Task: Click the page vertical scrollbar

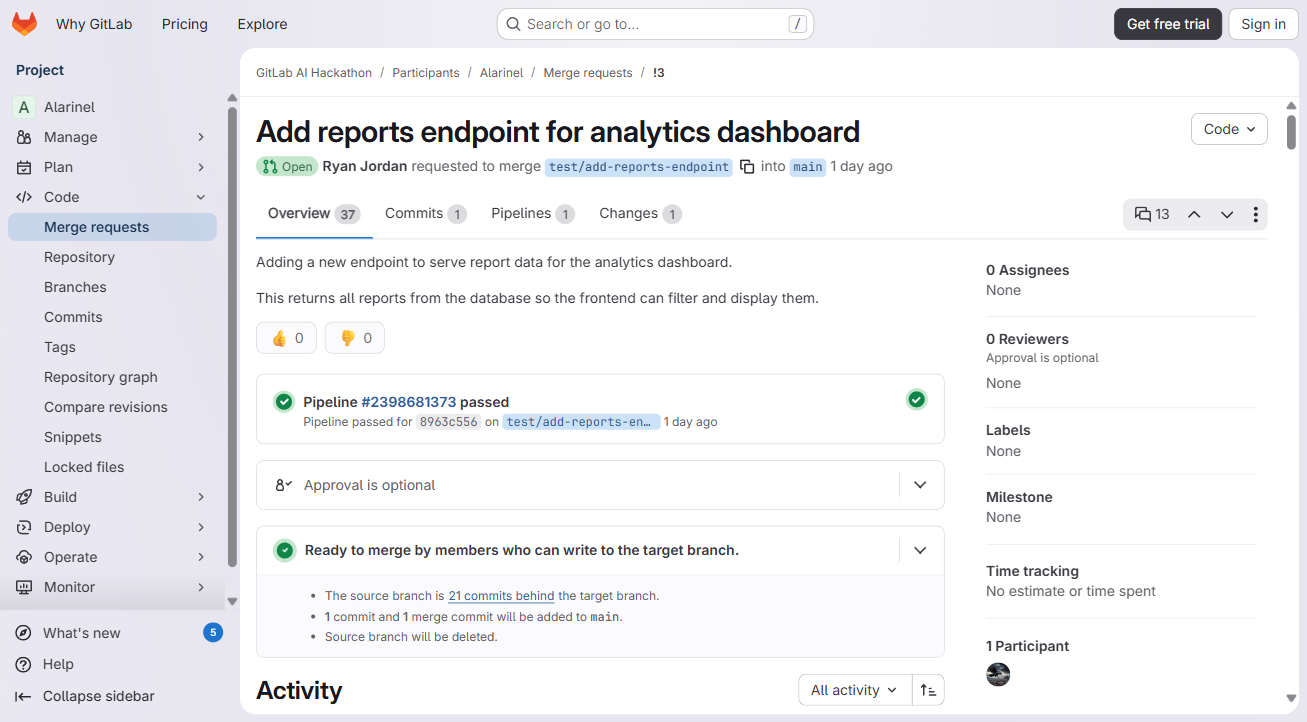Action: 1292,133
